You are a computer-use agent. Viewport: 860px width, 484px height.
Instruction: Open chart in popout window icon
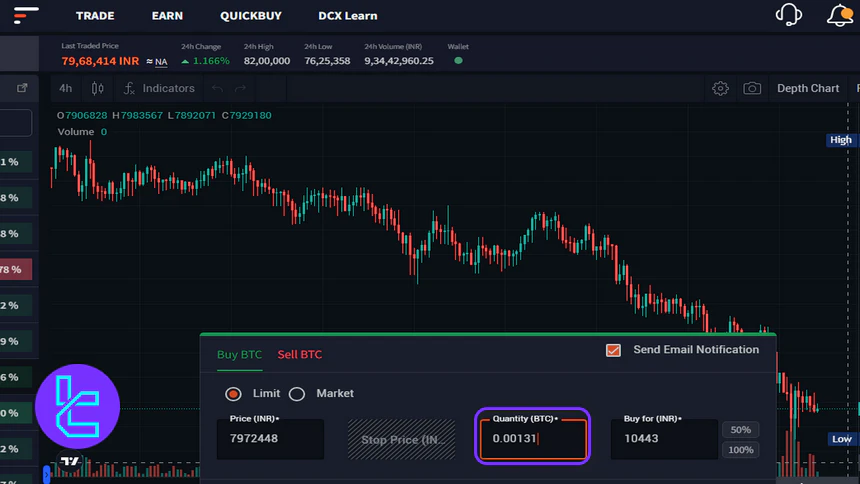pyautogui.click(x=22, y=88)
